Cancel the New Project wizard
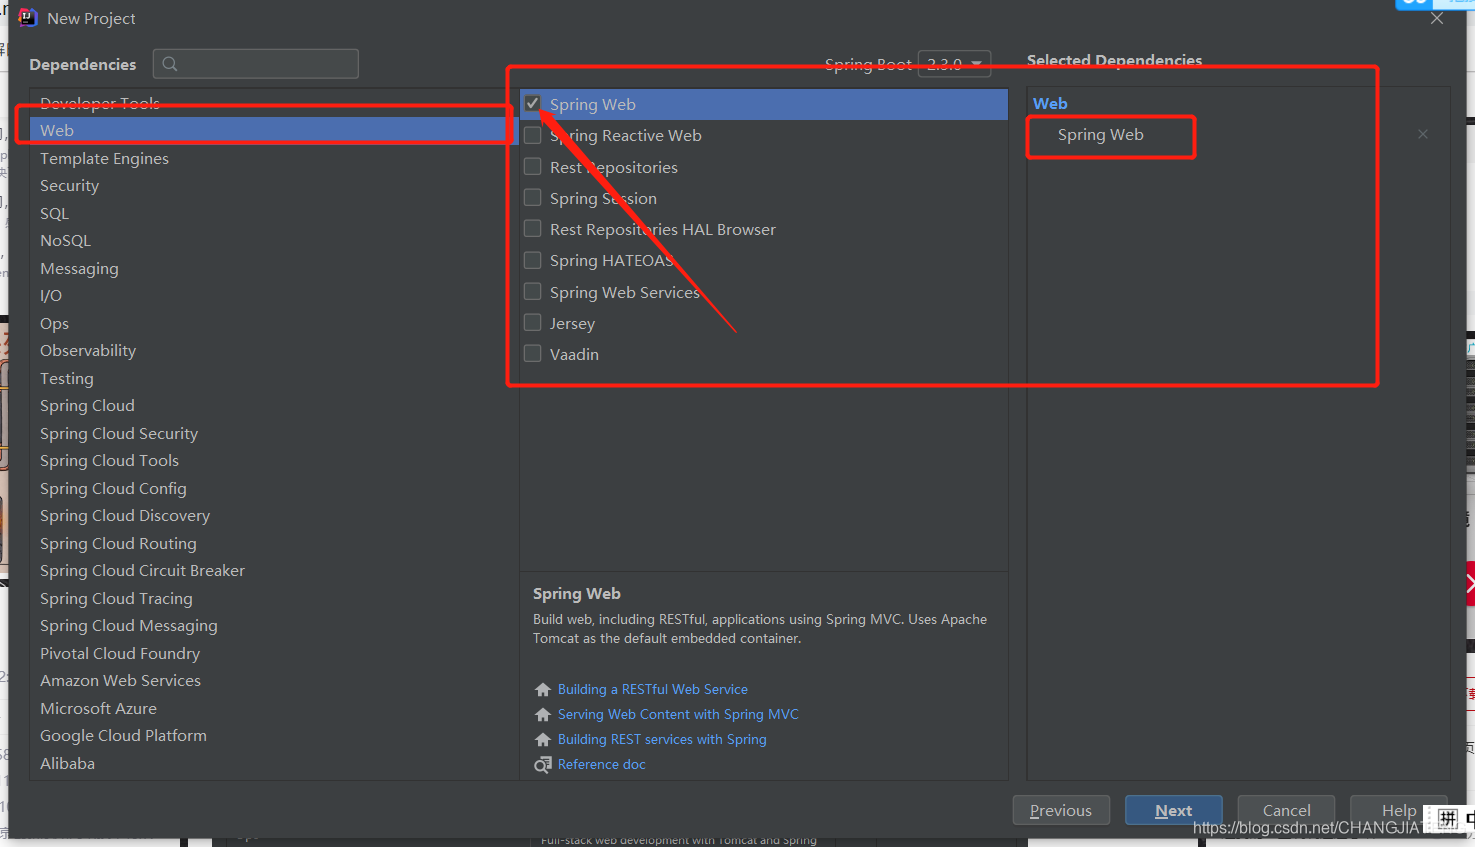The width and height of the screenshot is (1475, 847). [1286, 810]
